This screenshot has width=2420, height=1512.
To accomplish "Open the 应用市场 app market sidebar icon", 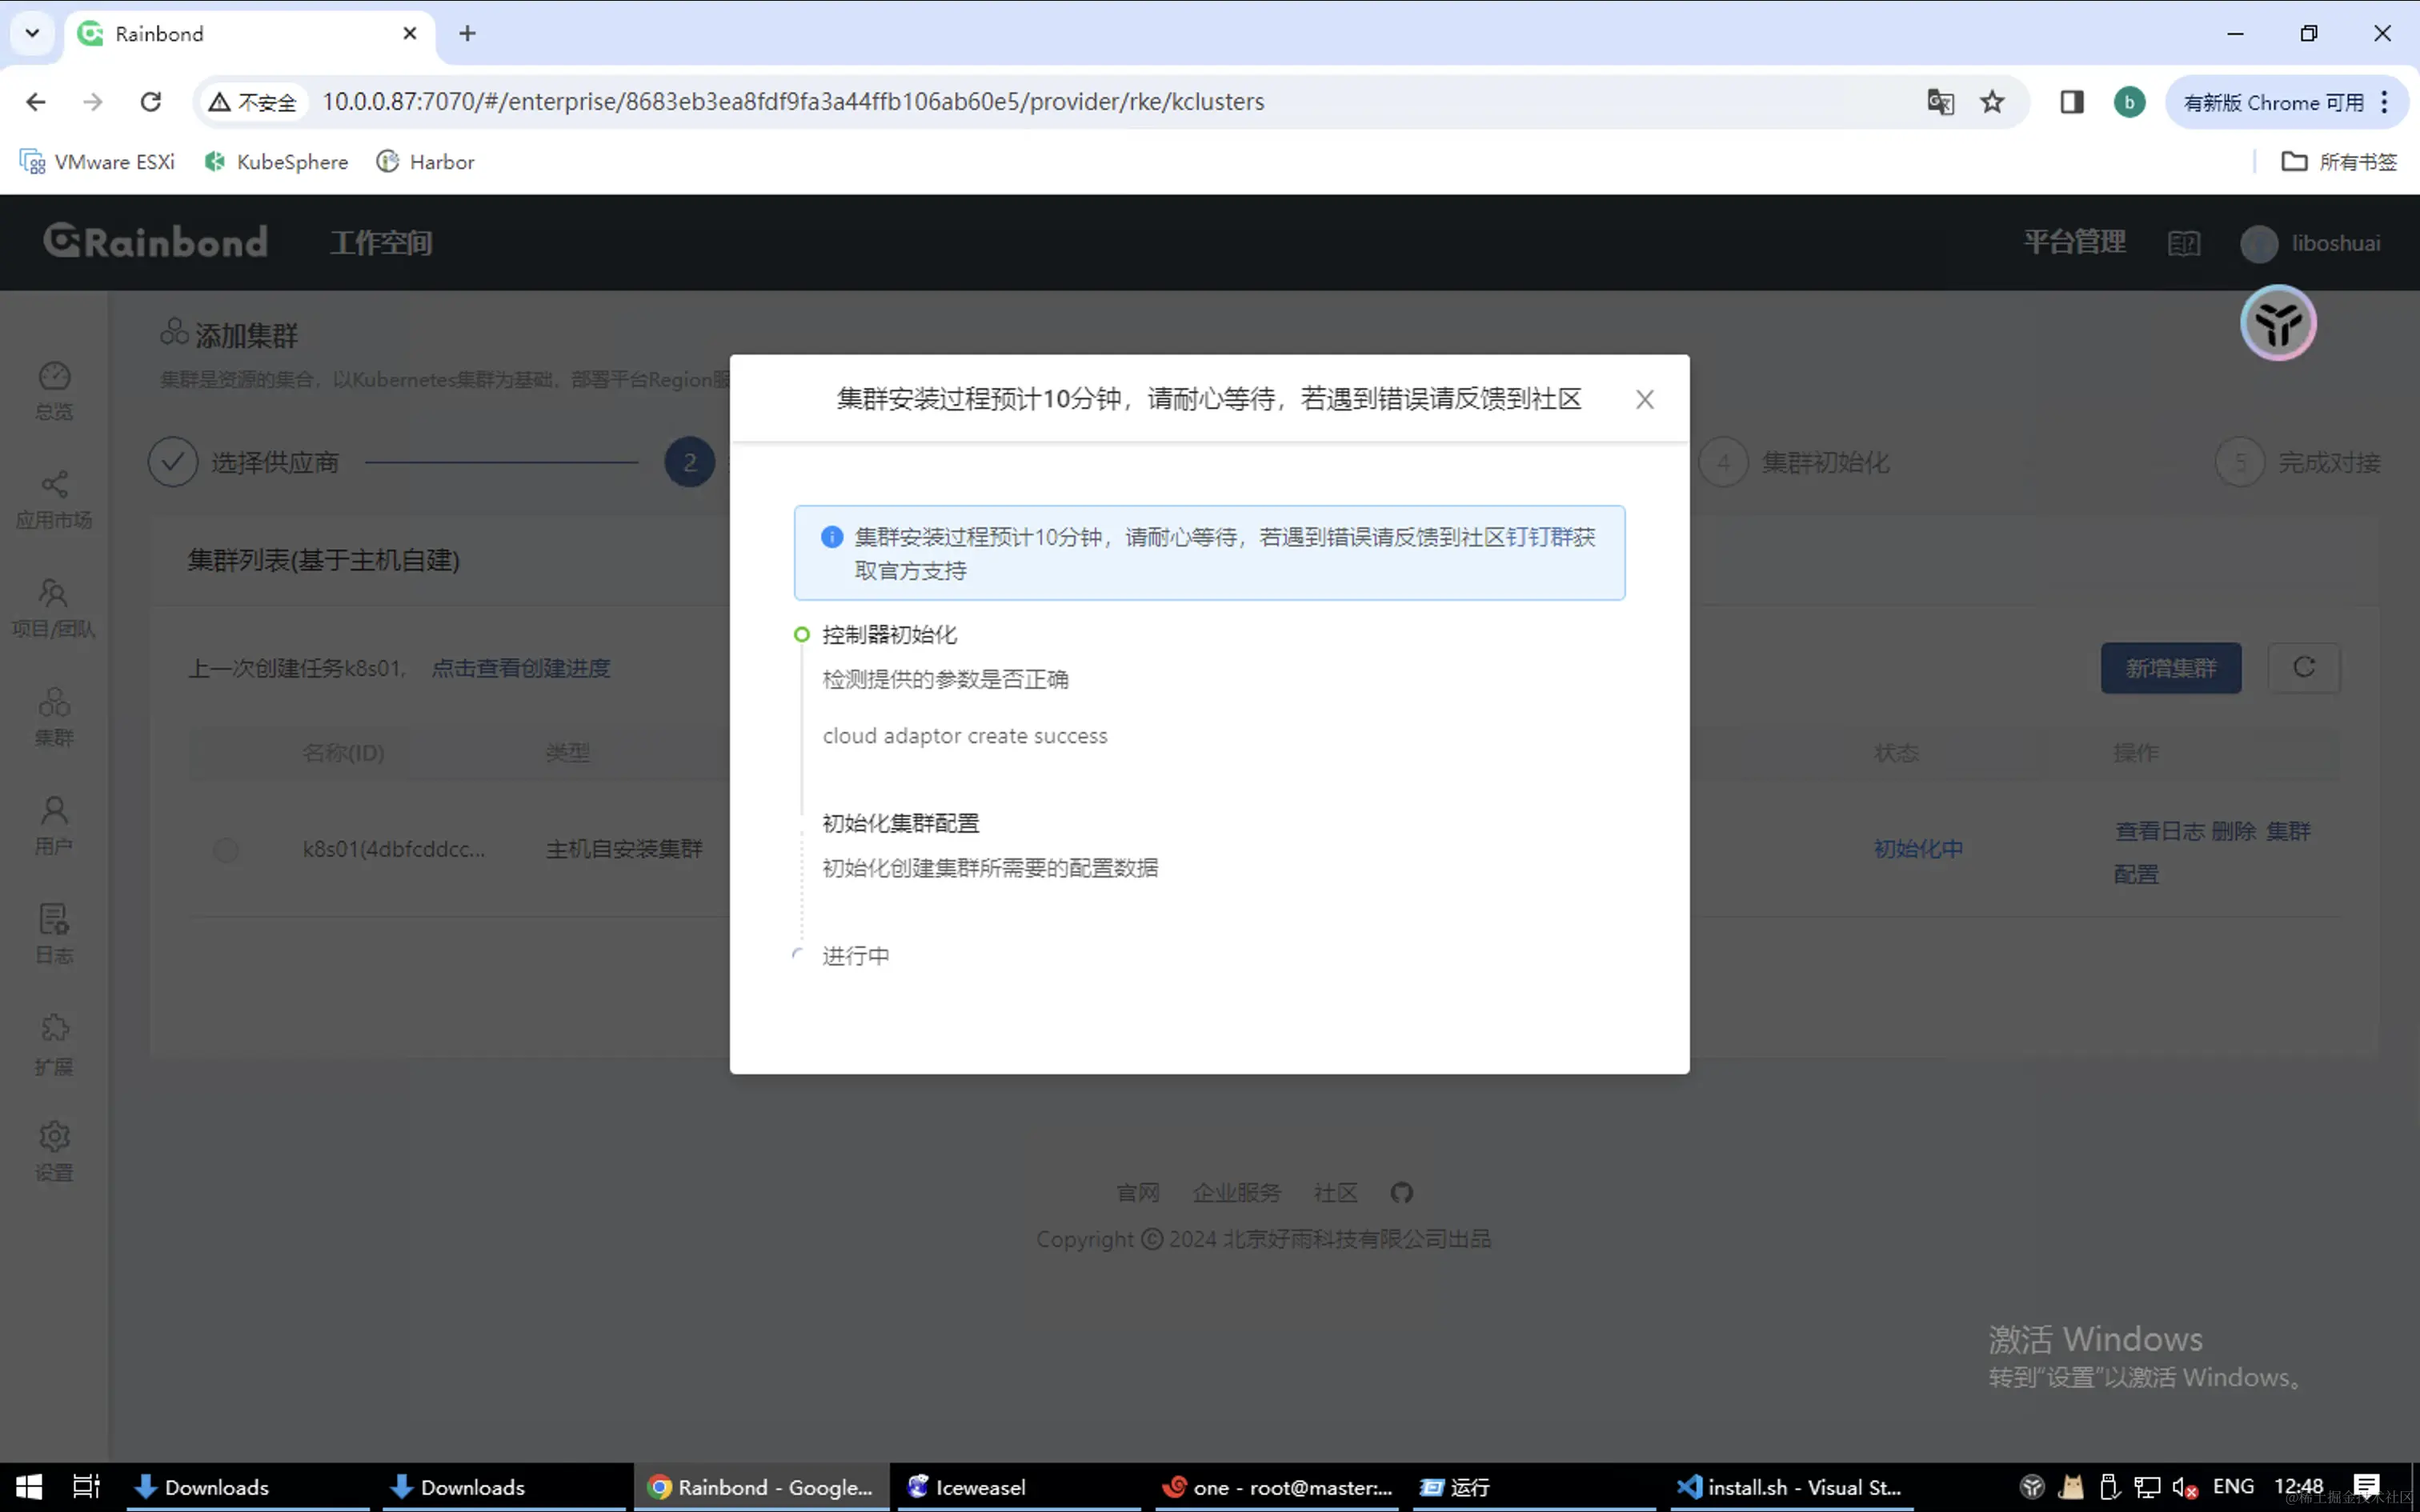I will [54, 498].
